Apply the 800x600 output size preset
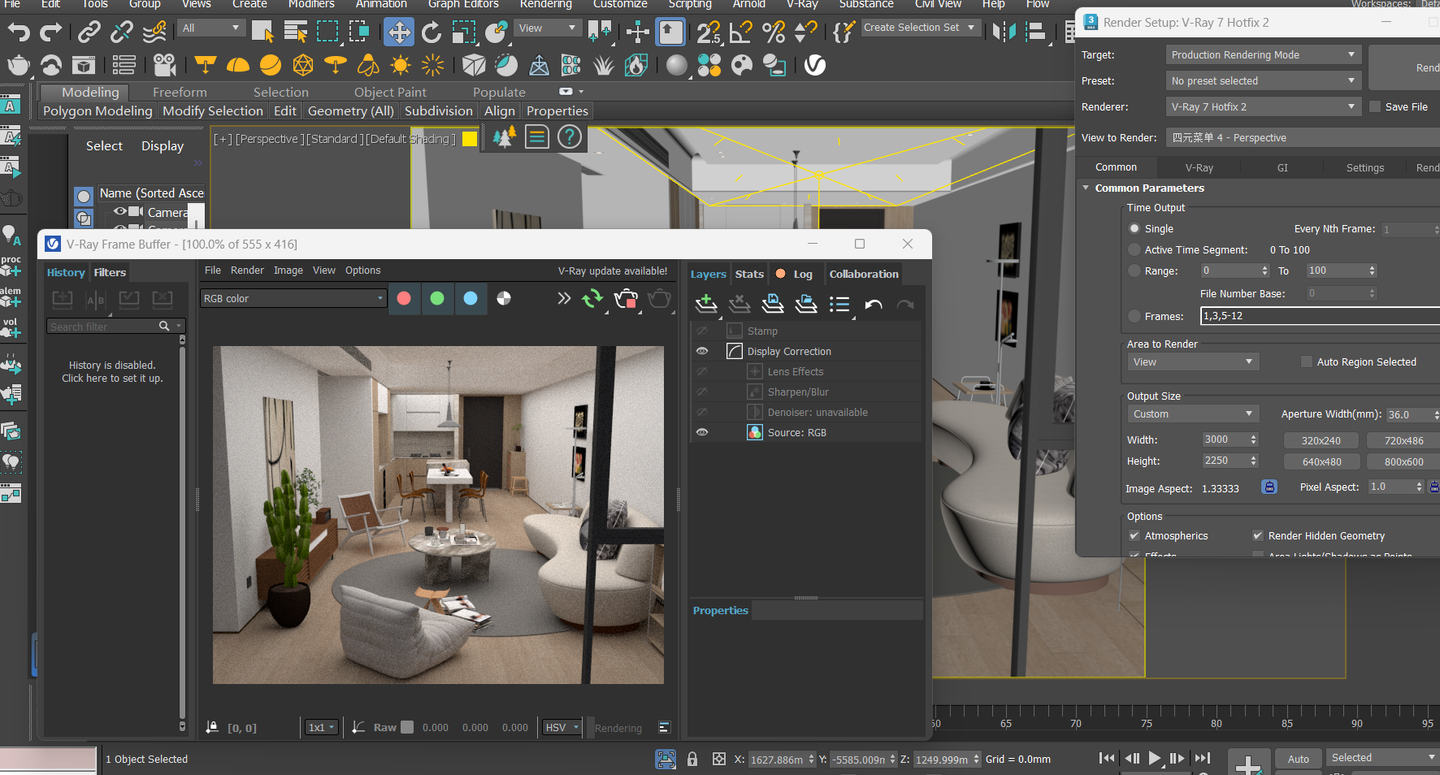Image resolution: width=1440 pixels, height=775 pixels. pos(1403,462)
